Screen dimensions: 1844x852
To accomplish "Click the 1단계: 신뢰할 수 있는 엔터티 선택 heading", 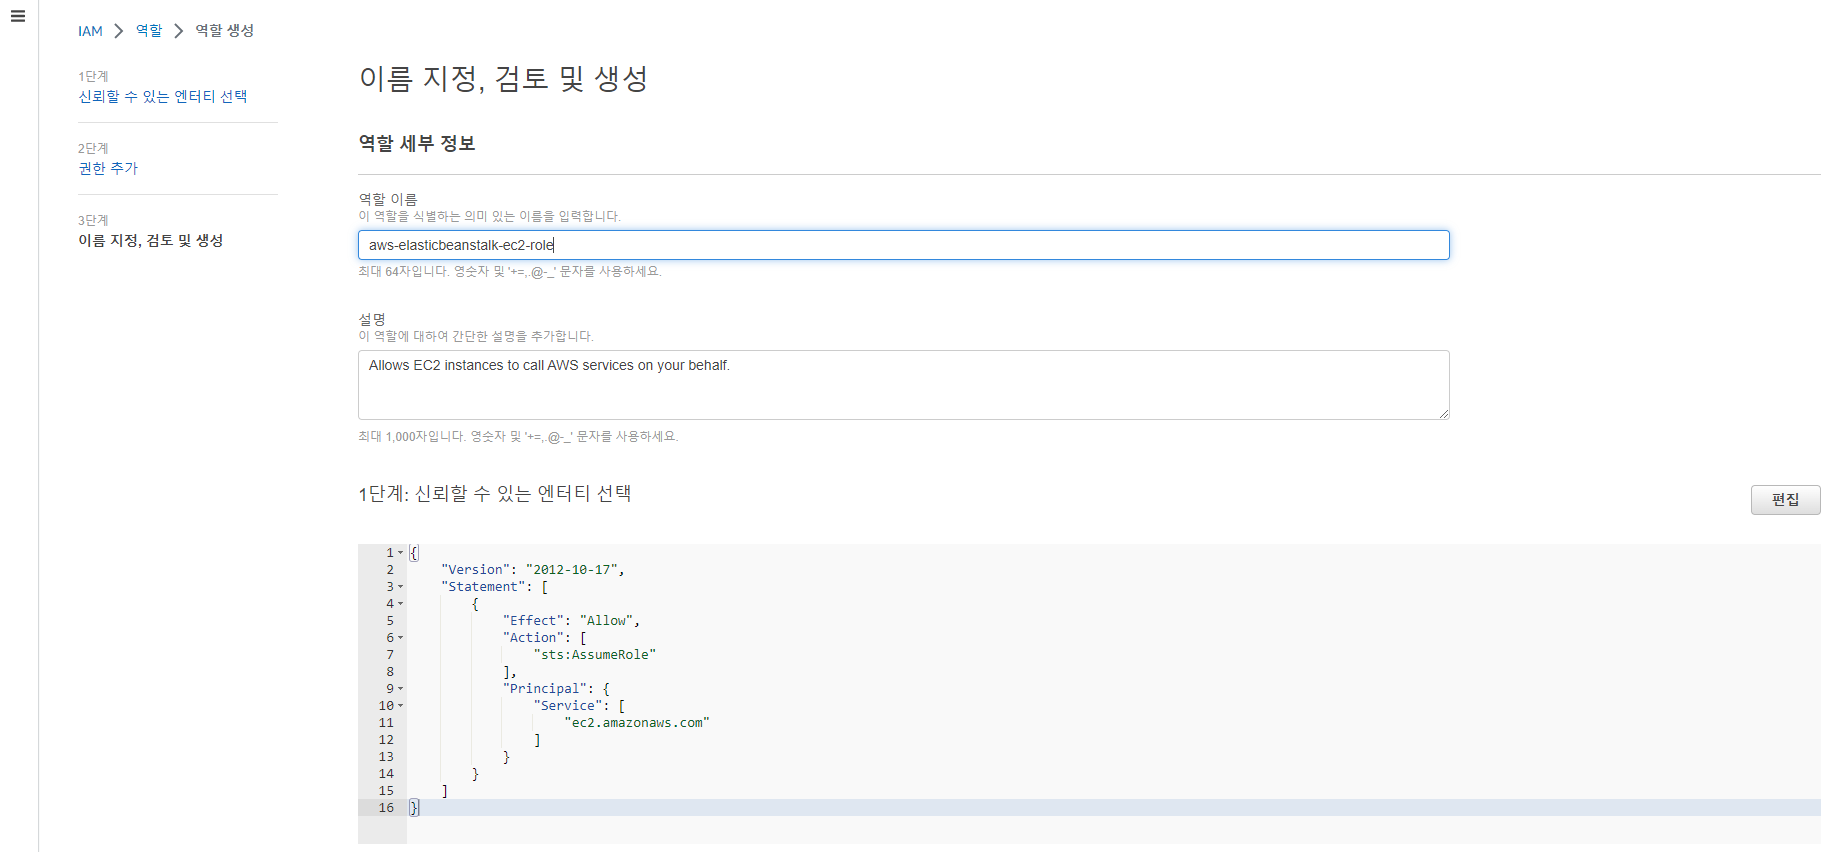I will tap(495, 493).
